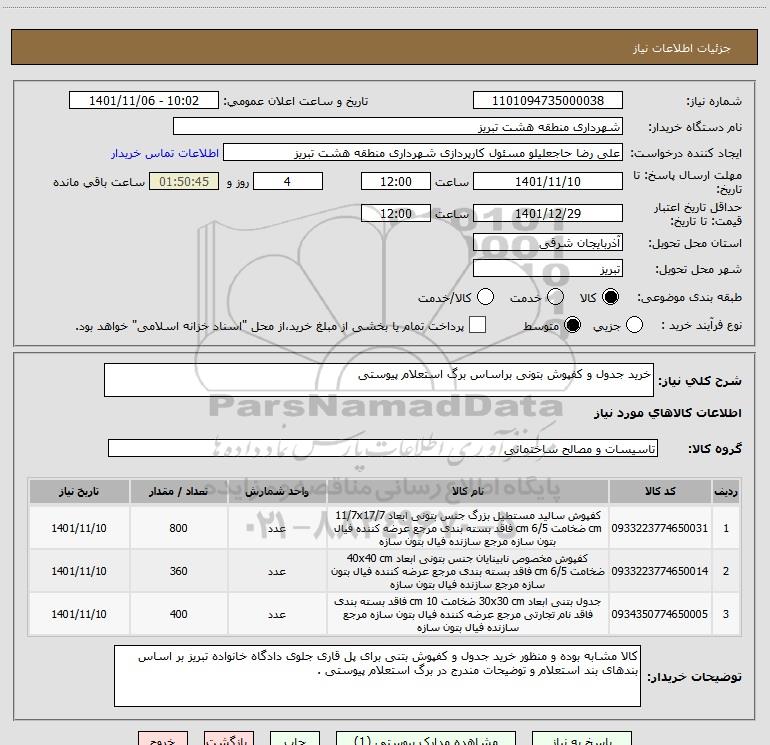Image resolution: width=770 pixels, height=745 pixels.
Task: Click product name کفپوش مخصوص نابینایان
Action: (468, 571)
